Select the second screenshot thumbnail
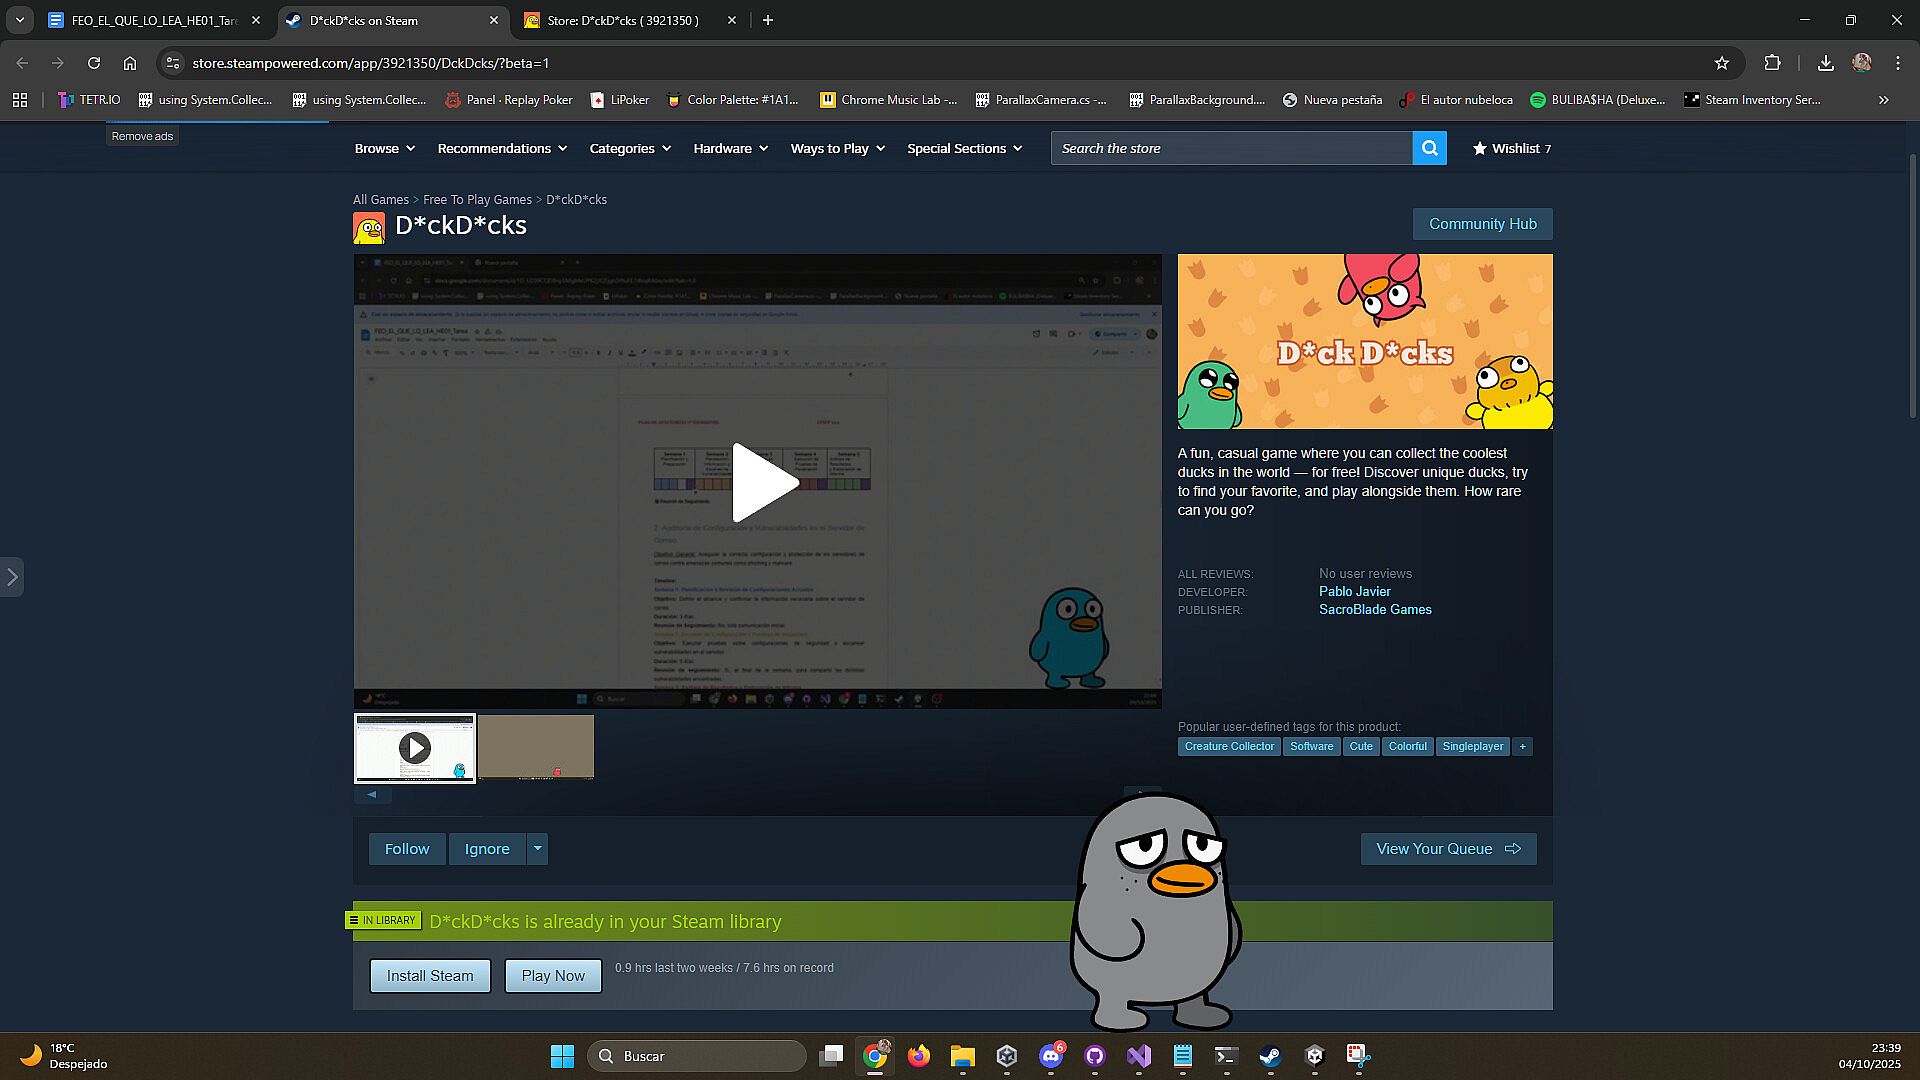 [x=536, y=747]
